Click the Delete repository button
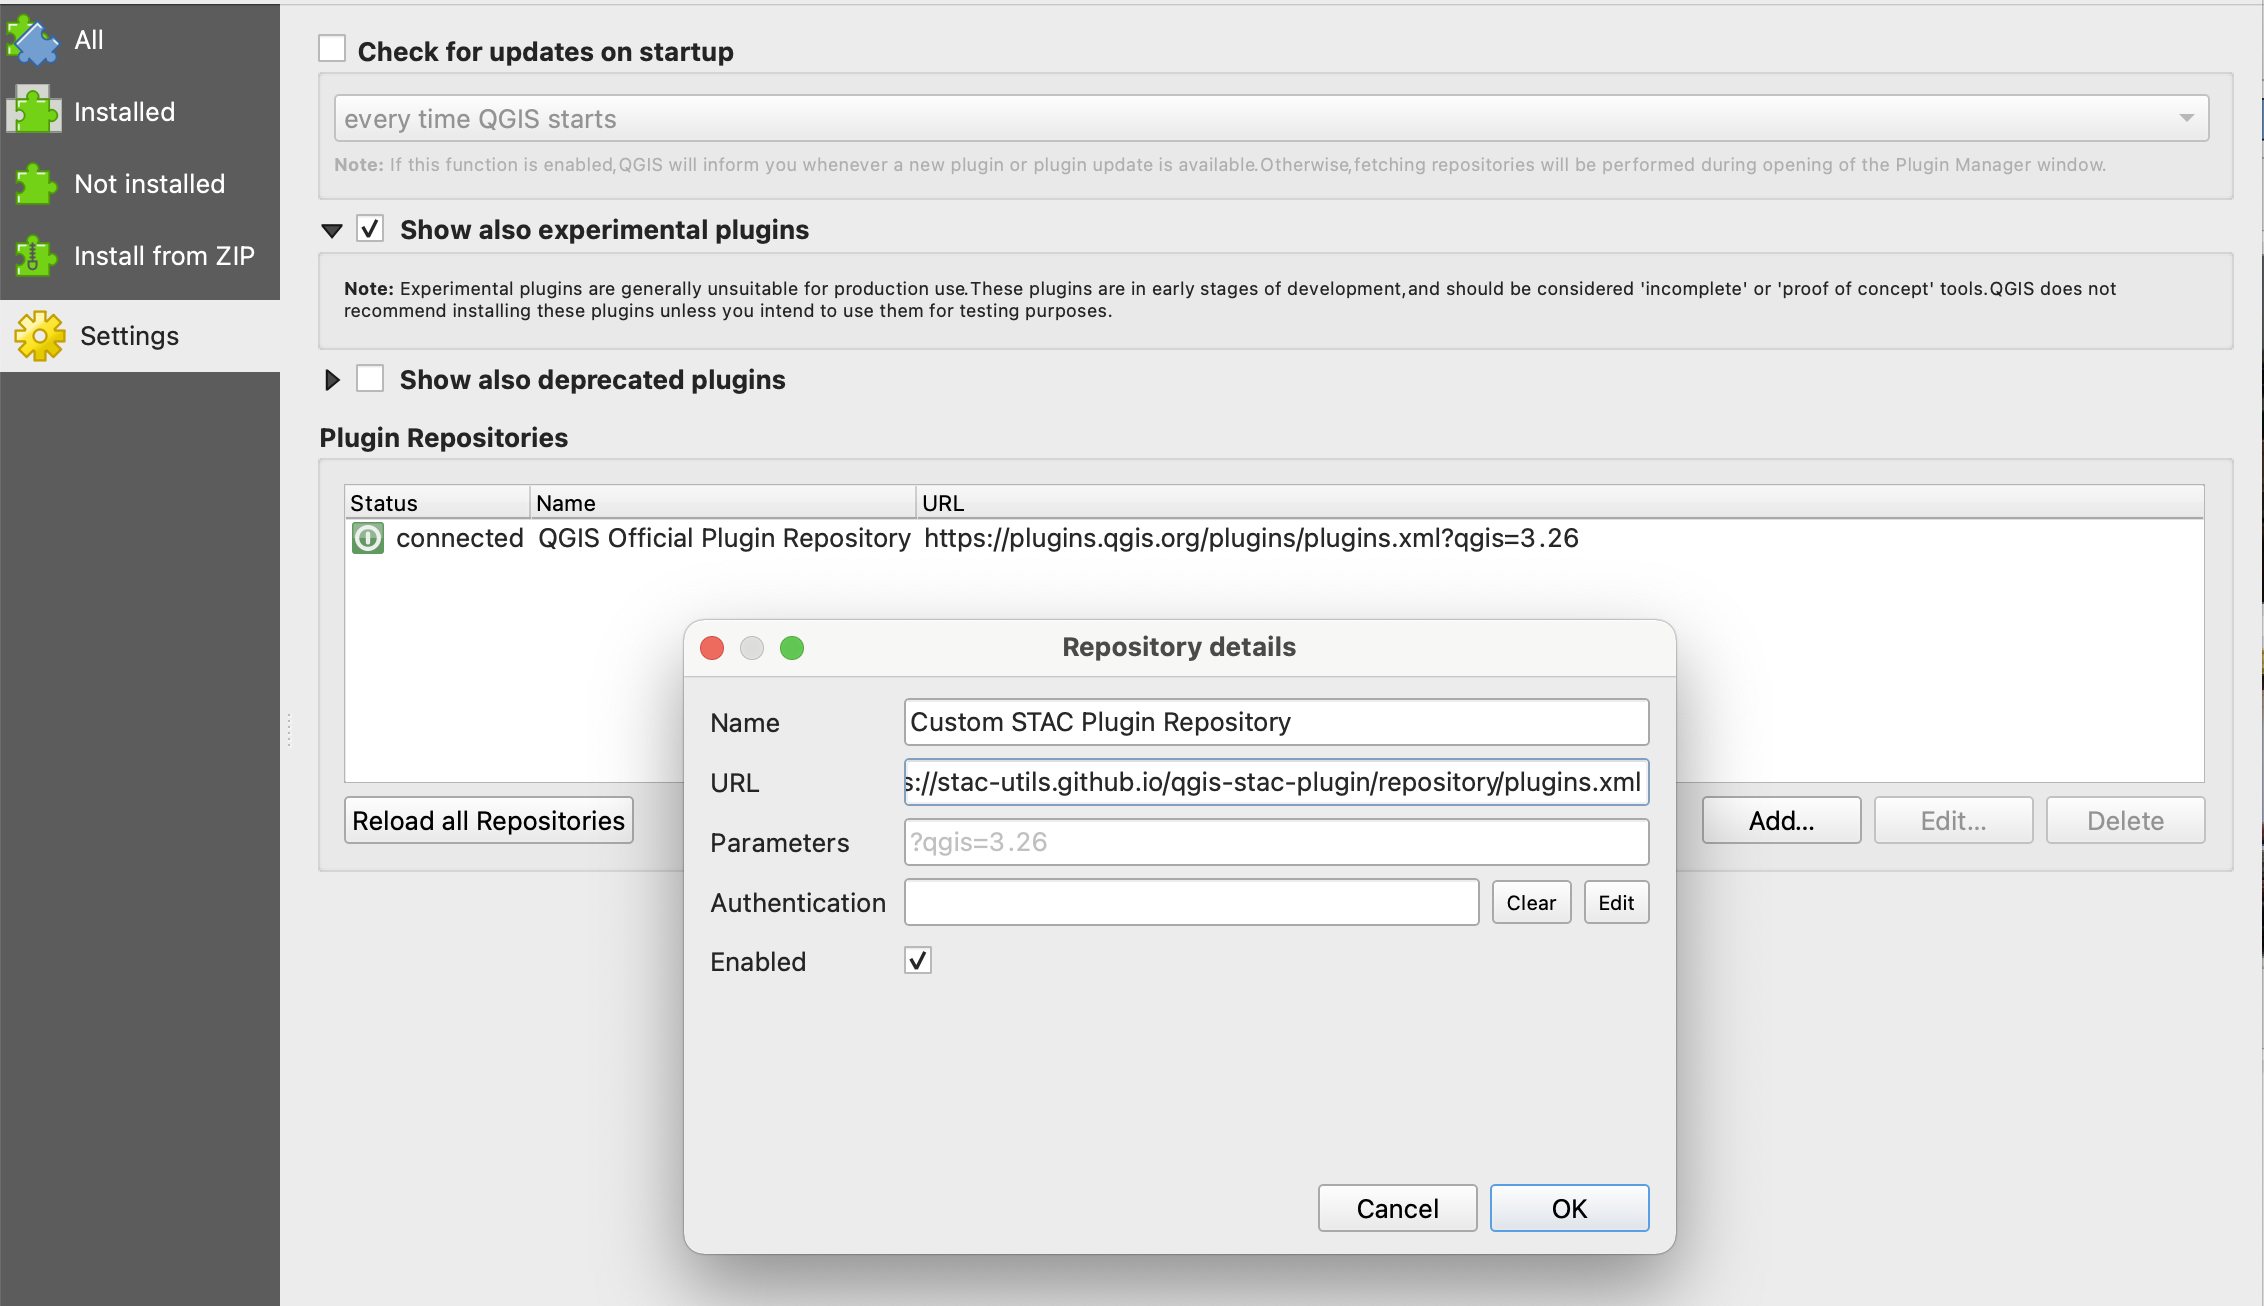Screen dimensions: 2264x1306 [2126, 820]
